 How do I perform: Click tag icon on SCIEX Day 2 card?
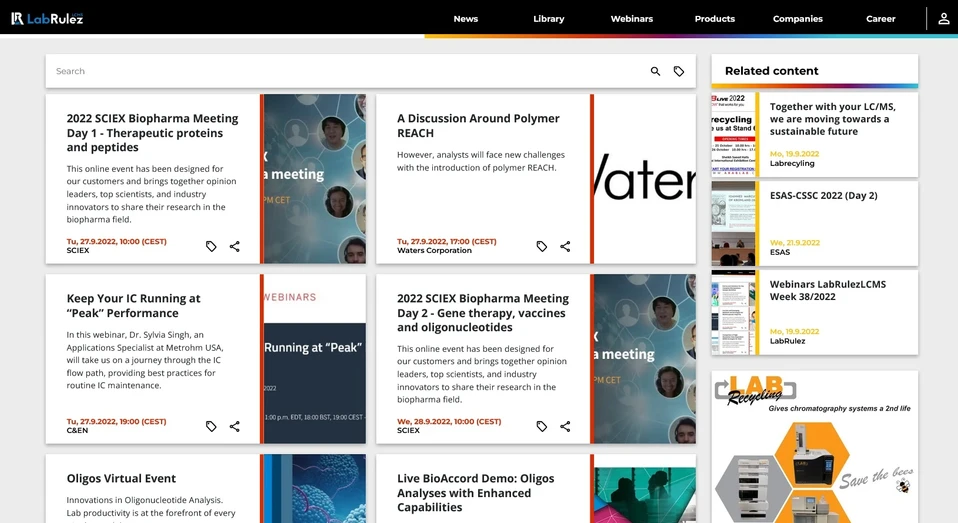pyautogui.click(x=541, y=426)
